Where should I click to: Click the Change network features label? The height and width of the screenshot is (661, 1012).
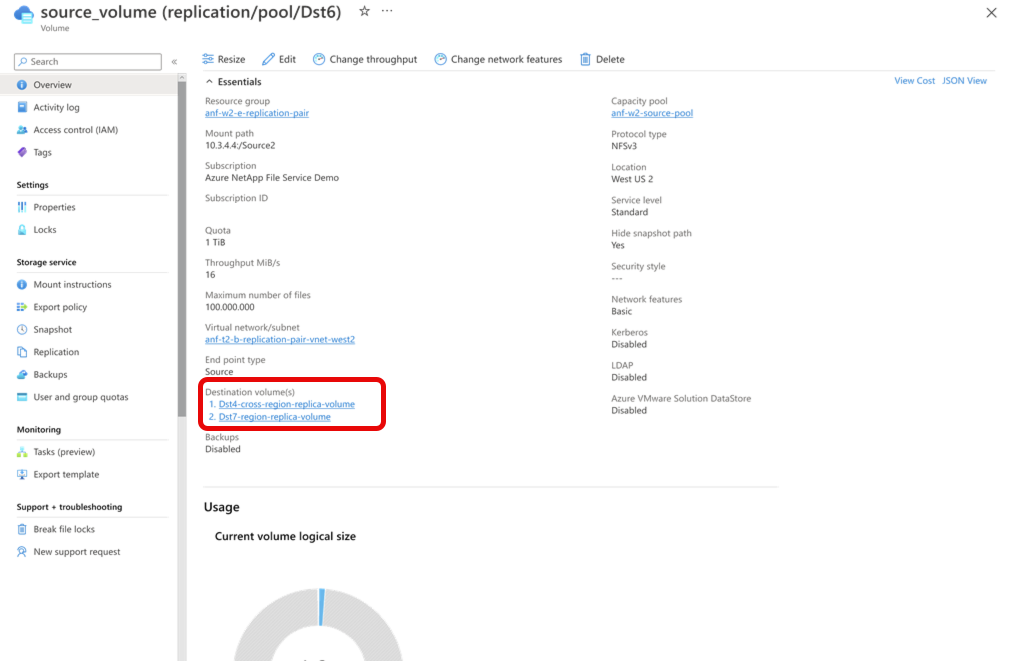[506, 59]
